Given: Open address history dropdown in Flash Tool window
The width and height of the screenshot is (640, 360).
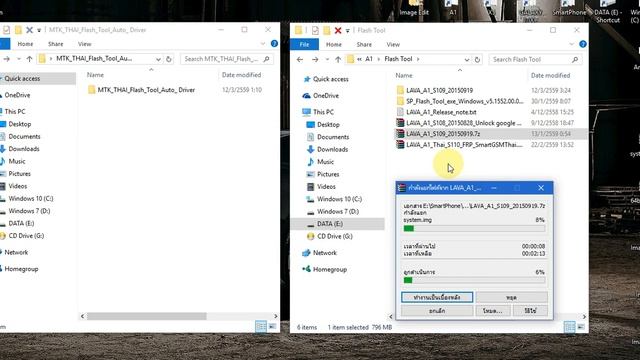Looking at the screenshot, I should tap(467, 60).
